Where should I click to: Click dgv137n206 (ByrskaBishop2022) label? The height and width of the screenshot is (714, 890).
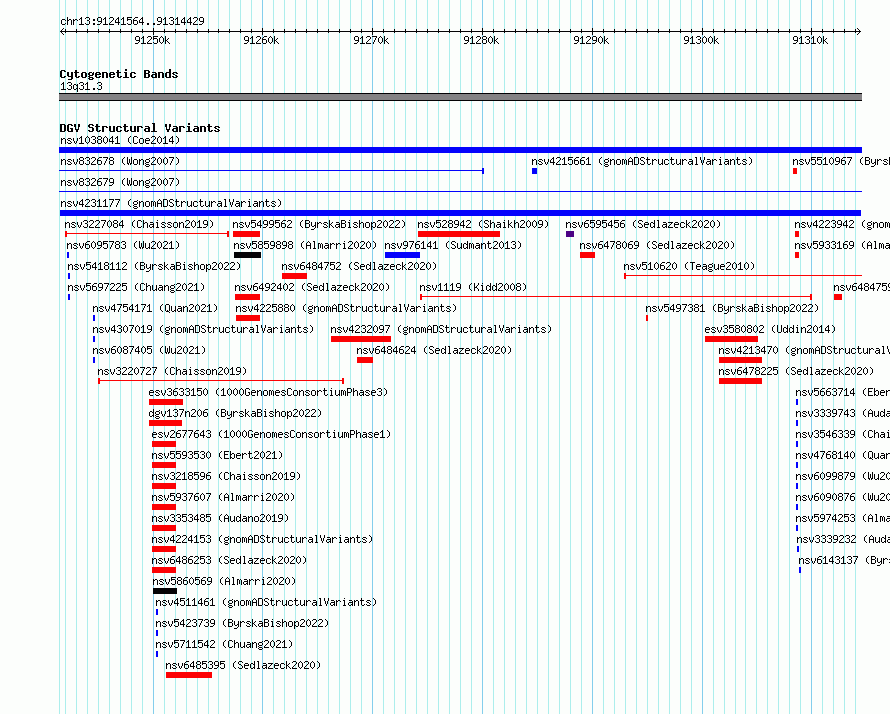coord(235,413)
